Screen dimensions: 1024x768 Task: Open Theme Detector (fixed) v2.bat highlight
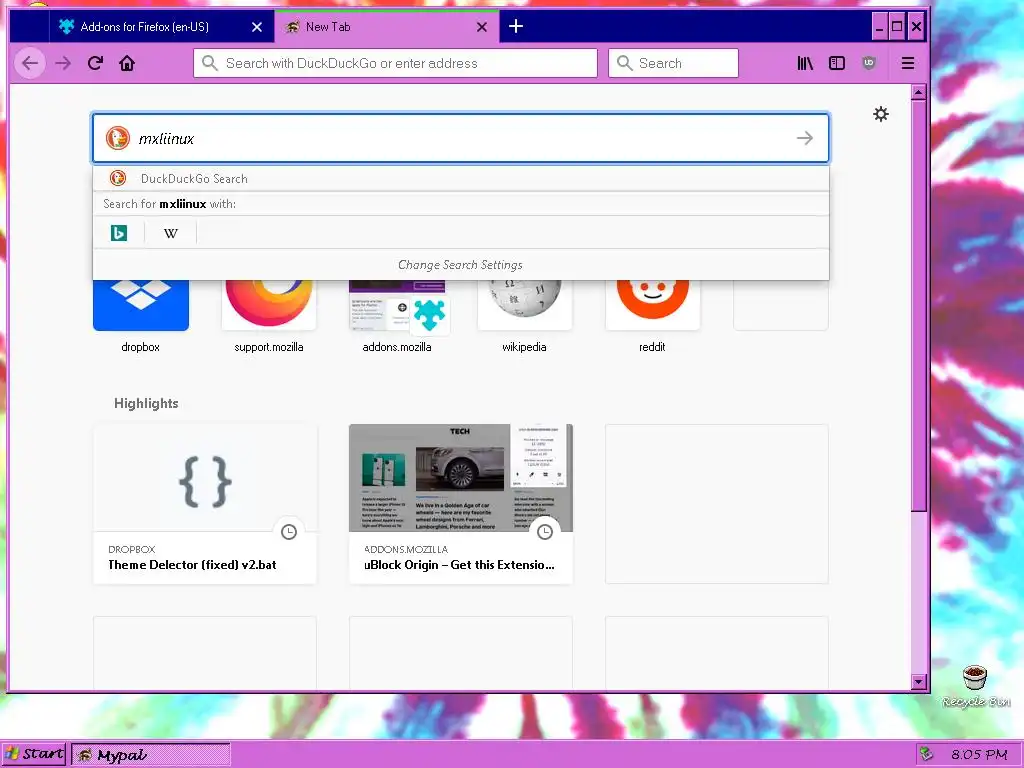(205, 504)
